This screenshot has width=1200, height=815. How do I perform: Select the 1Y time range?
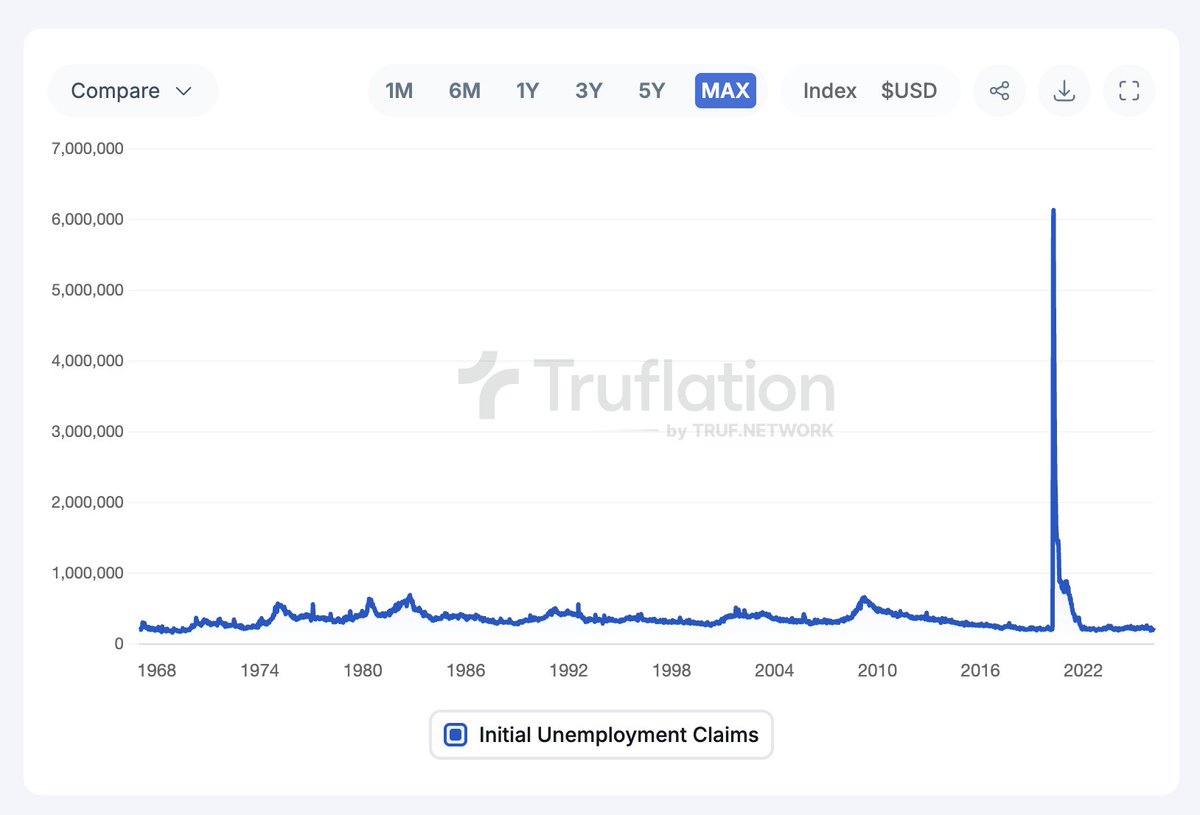pyautogui.click(x=527, y=90)
